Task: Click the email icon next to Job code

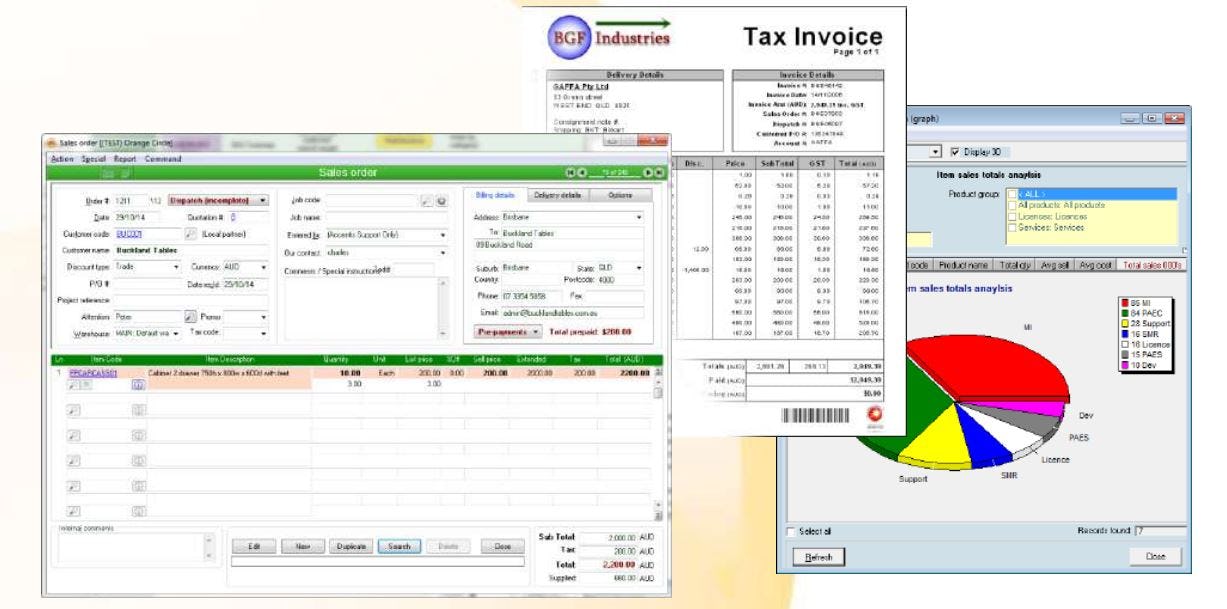Action: [x=443, y=201]
